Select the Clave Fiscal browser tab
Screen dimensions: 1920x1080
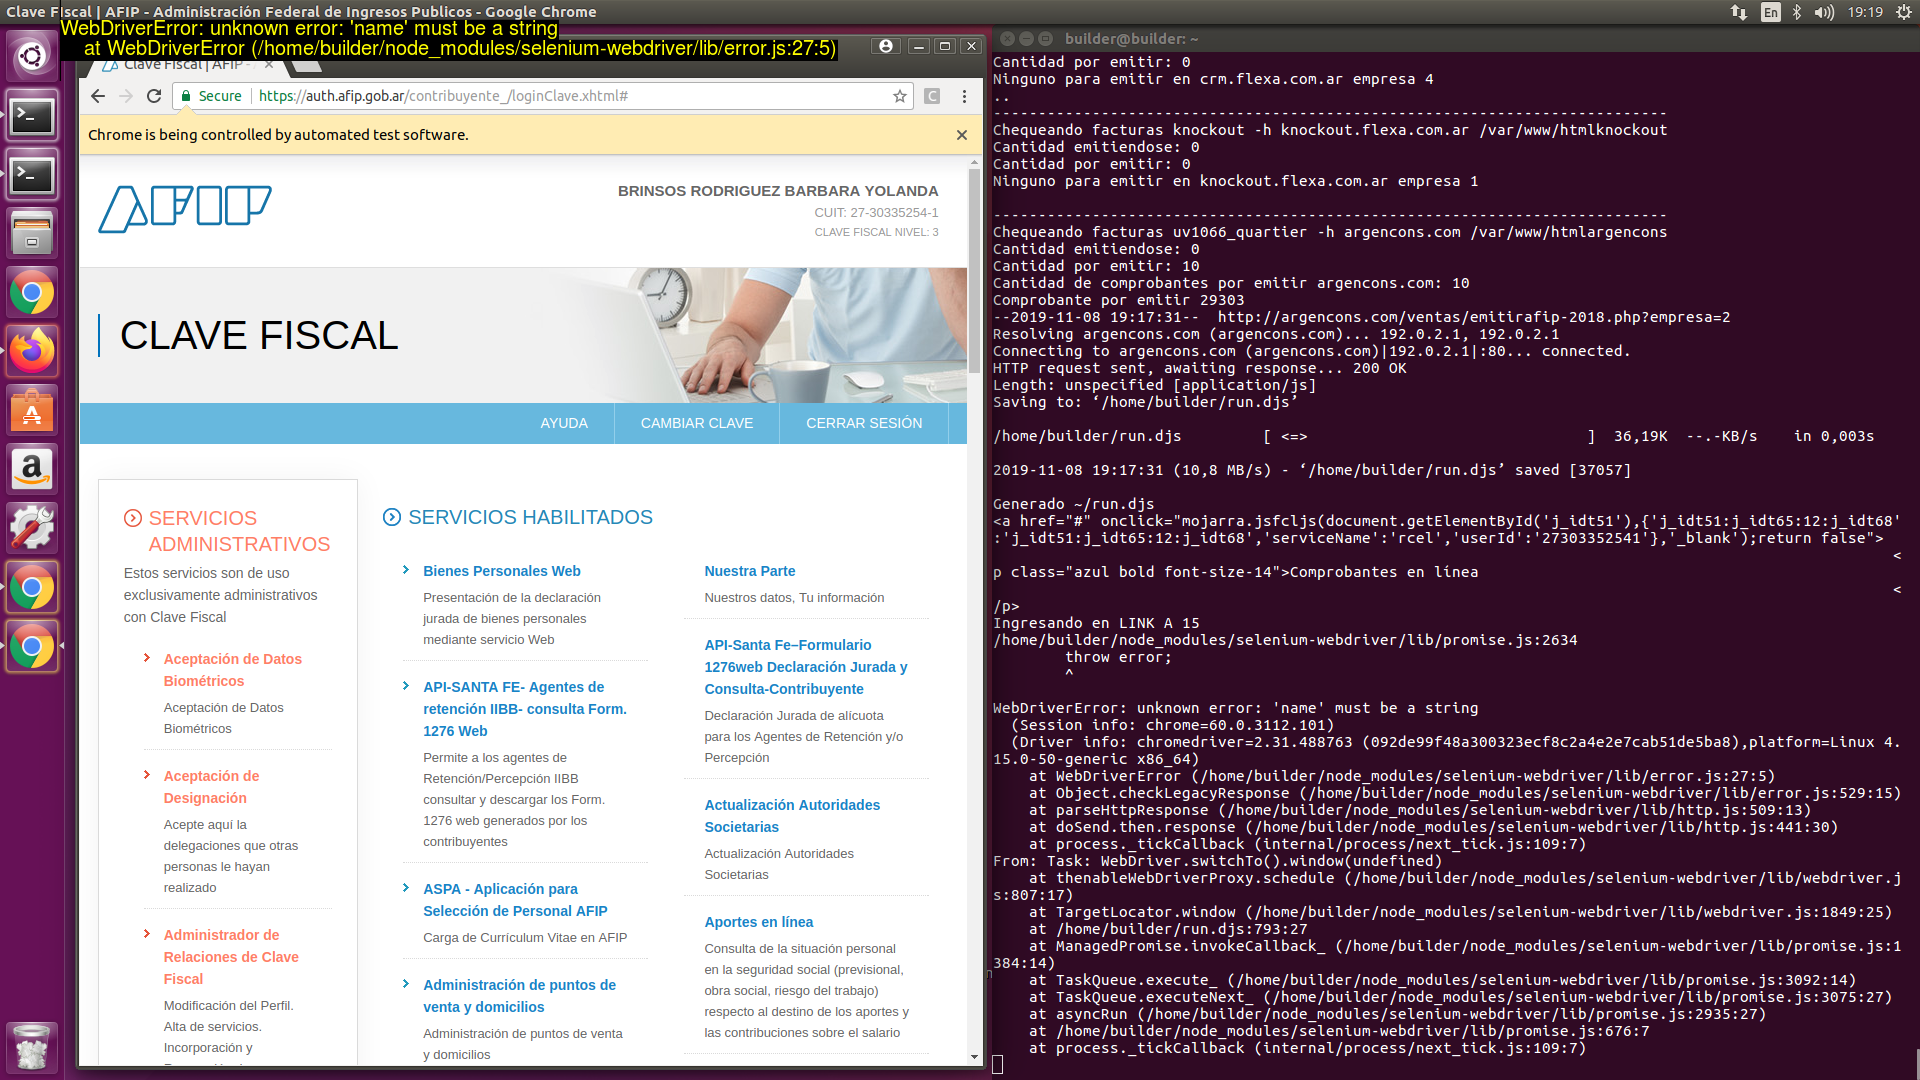click(x=185, y=66)
